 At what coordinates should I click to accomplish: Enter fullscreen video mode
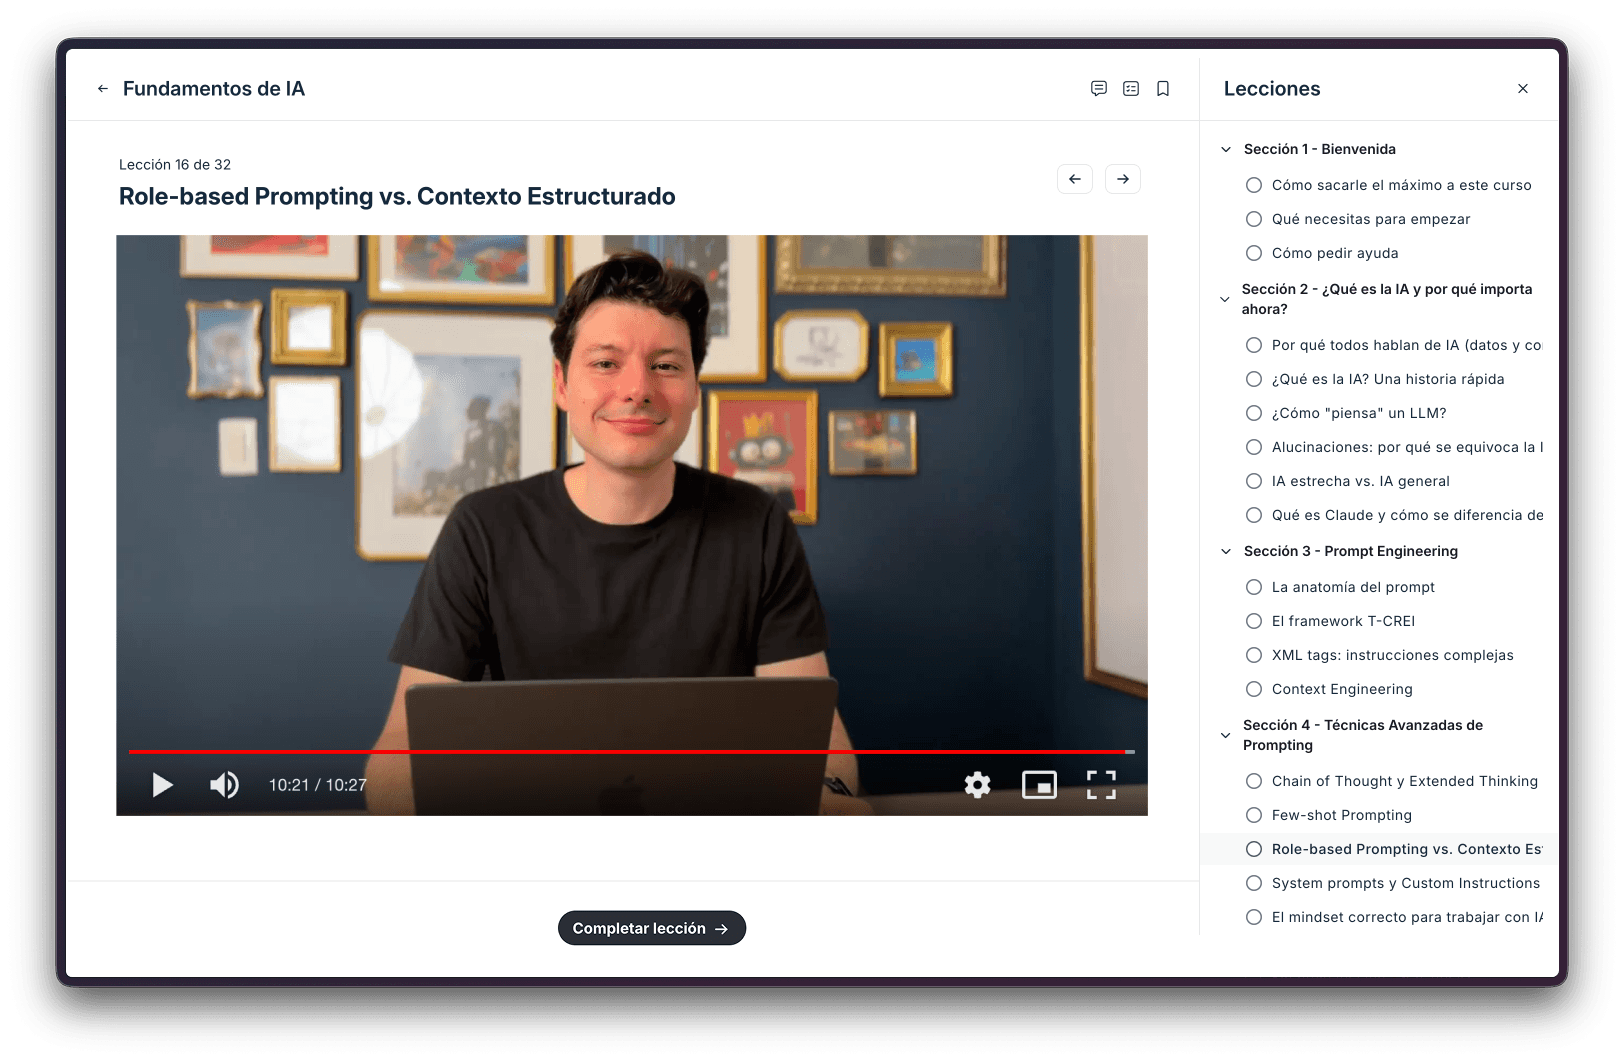(x=1101, y=785)
